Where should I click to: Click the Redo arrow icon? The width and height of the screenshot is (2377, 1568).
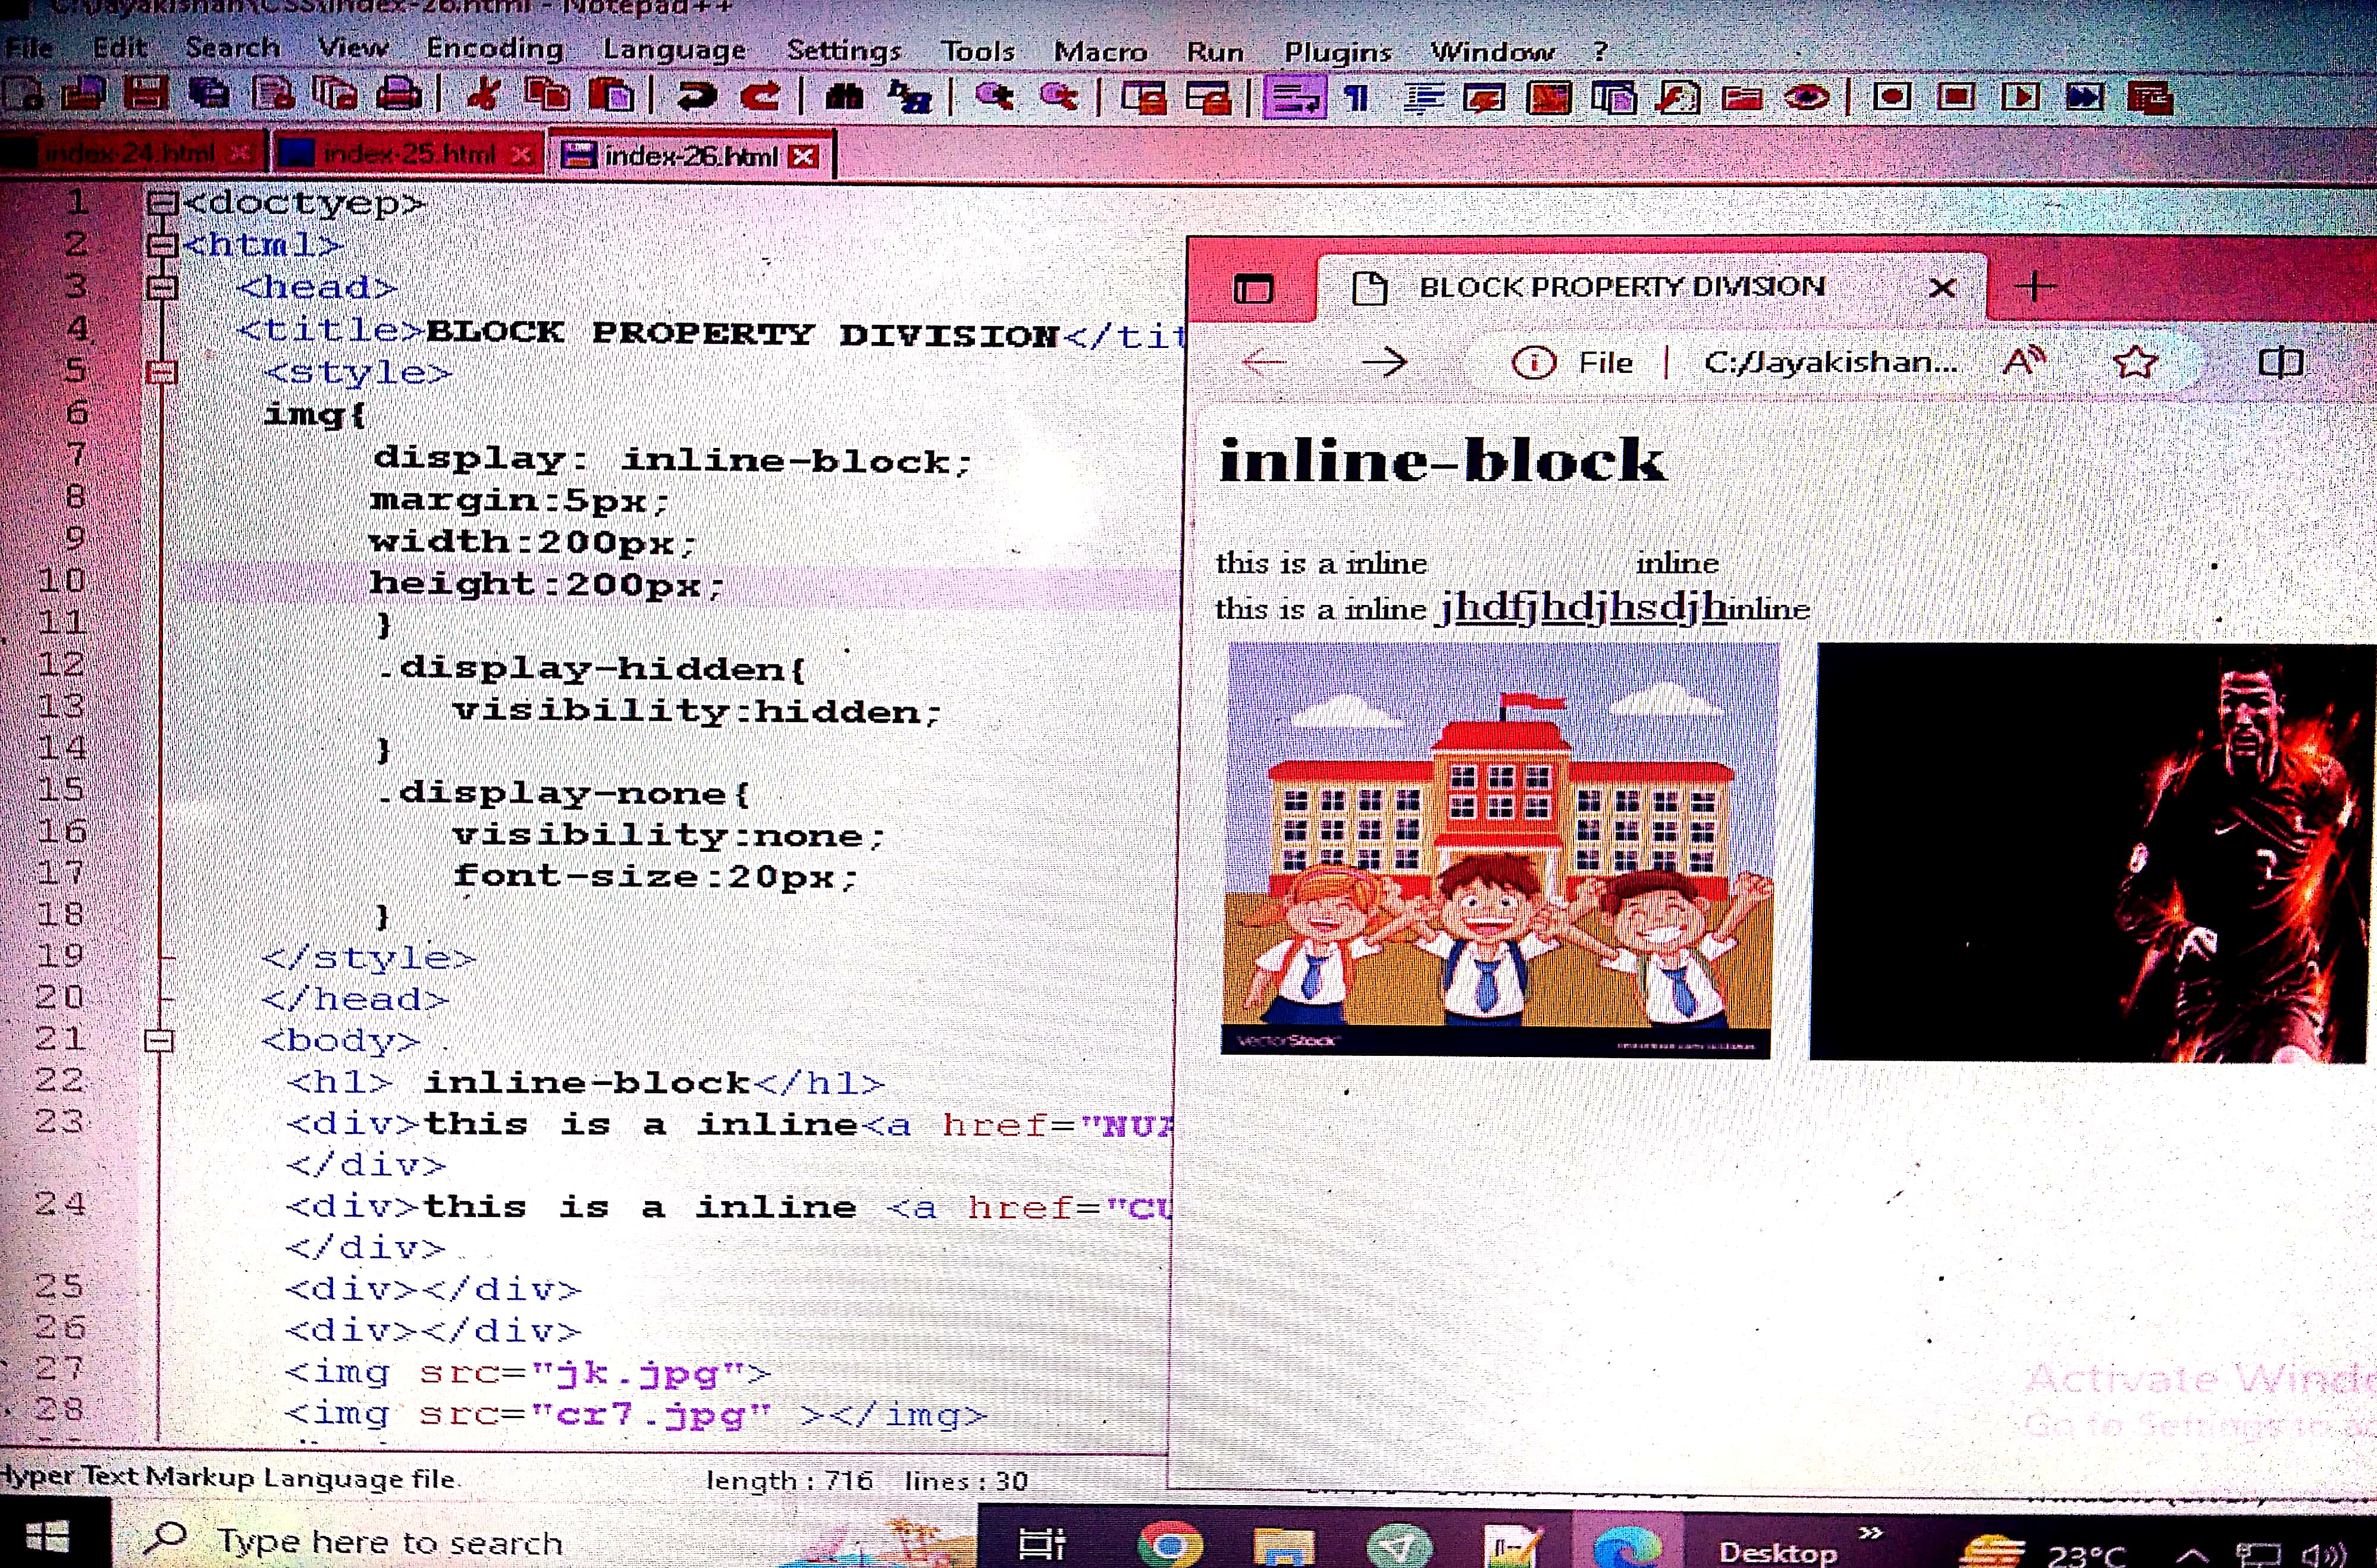pos(762,96)
